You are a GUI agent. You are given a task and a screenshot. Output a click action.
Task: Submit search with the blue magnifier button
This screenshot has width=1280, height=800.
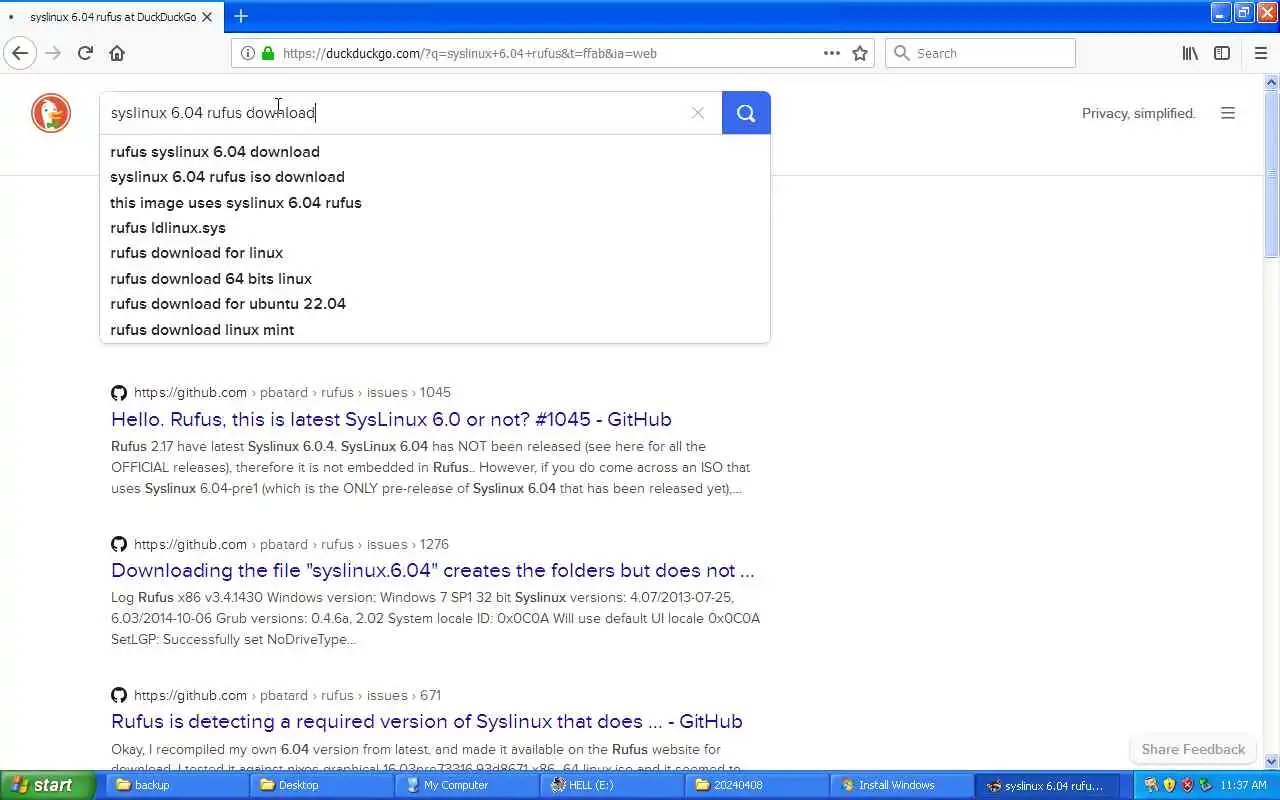point(746,113)
